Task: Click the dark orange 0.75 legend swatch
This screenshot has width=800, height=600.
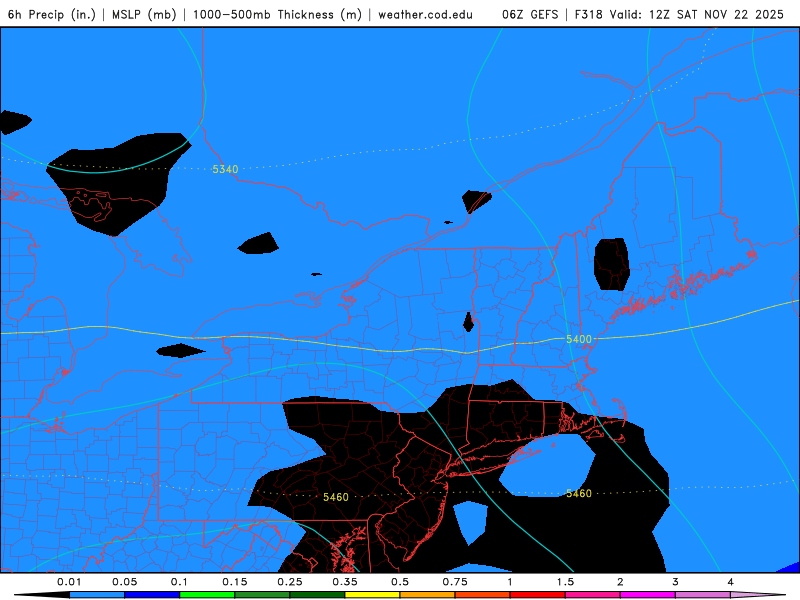Action: point(483,595)
